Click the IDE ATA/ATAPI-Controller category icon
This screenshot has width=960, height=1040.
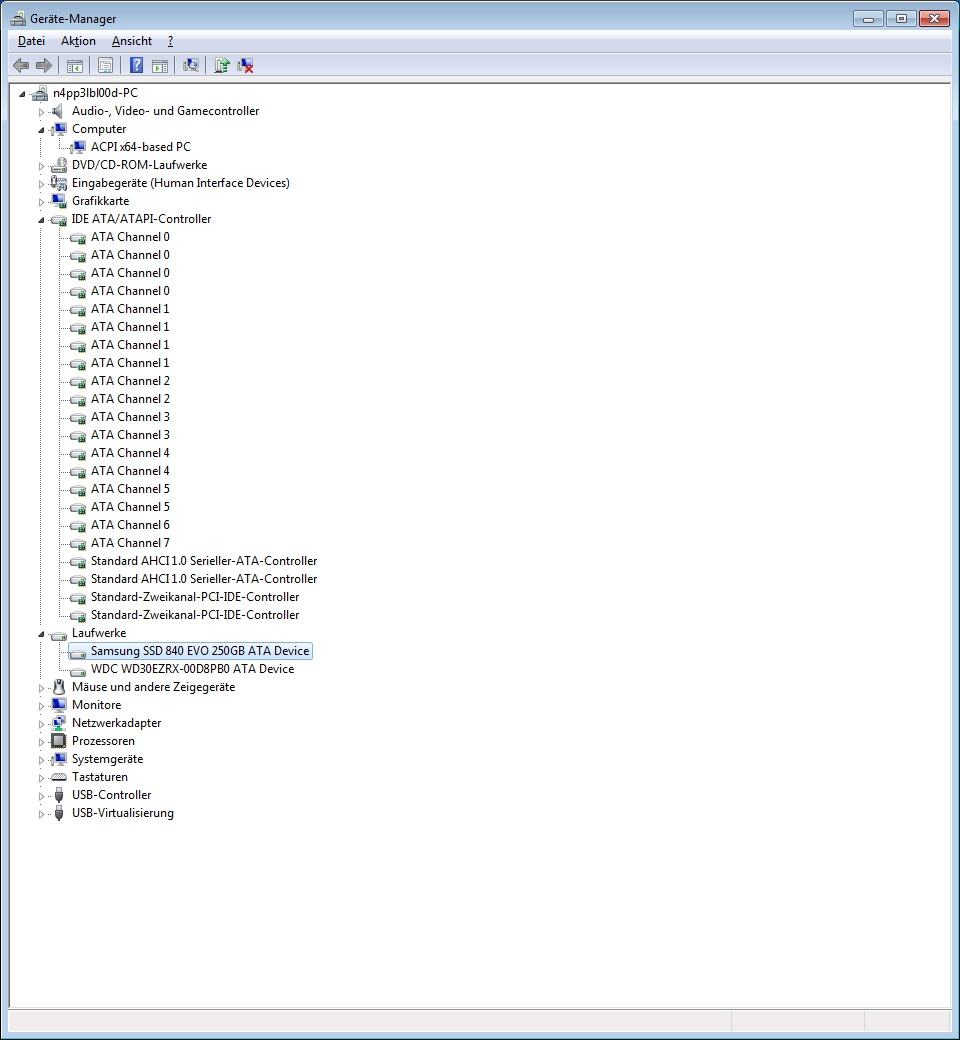tap(58, 219)
